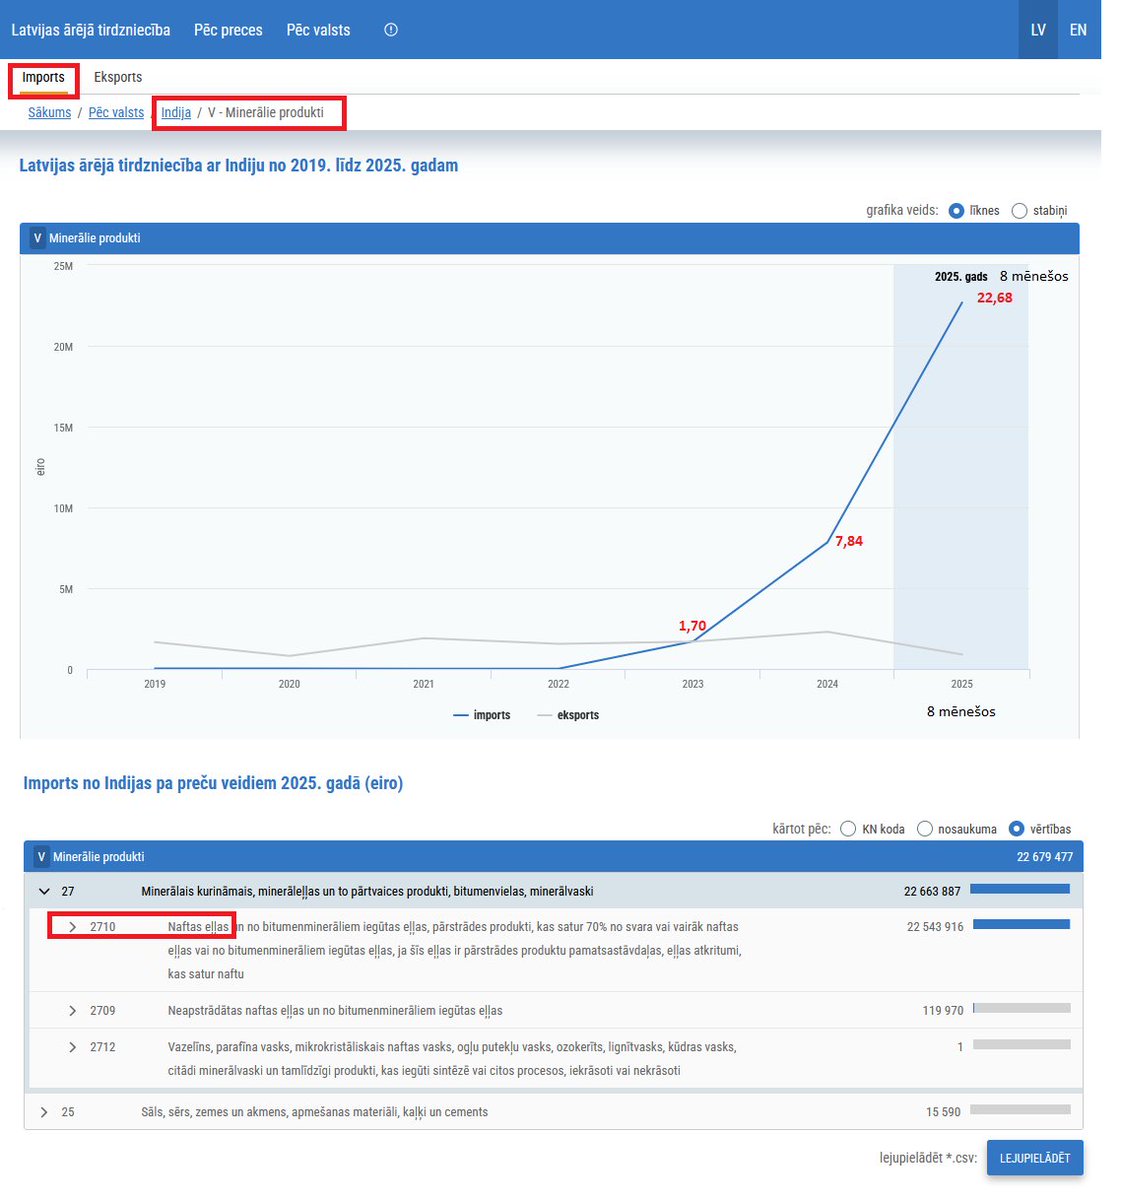The height and width of the screenshot is (1200, 1121).
Task: Click Sāls, sērs, zemes un akmens text
Action: [315, 1112]
